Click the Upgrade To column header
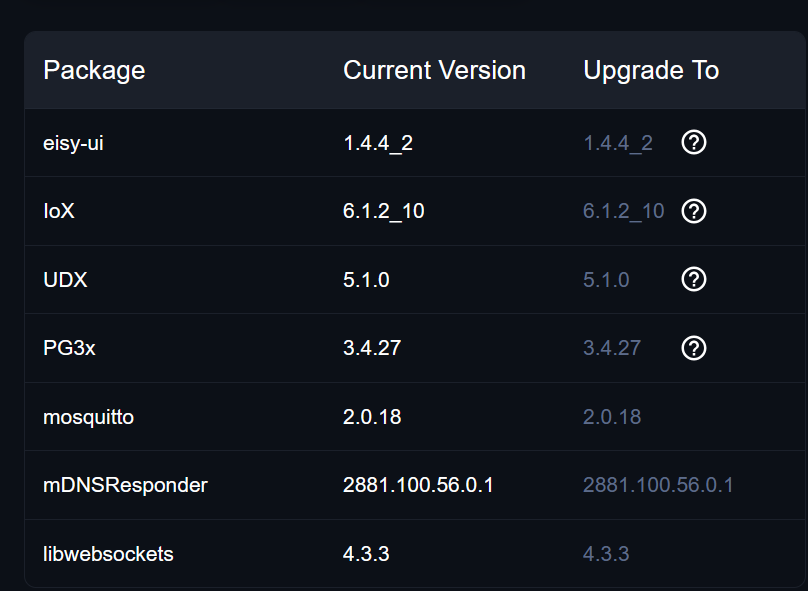Viewport: 808px width, 591px height. click(x=651, y=71)
